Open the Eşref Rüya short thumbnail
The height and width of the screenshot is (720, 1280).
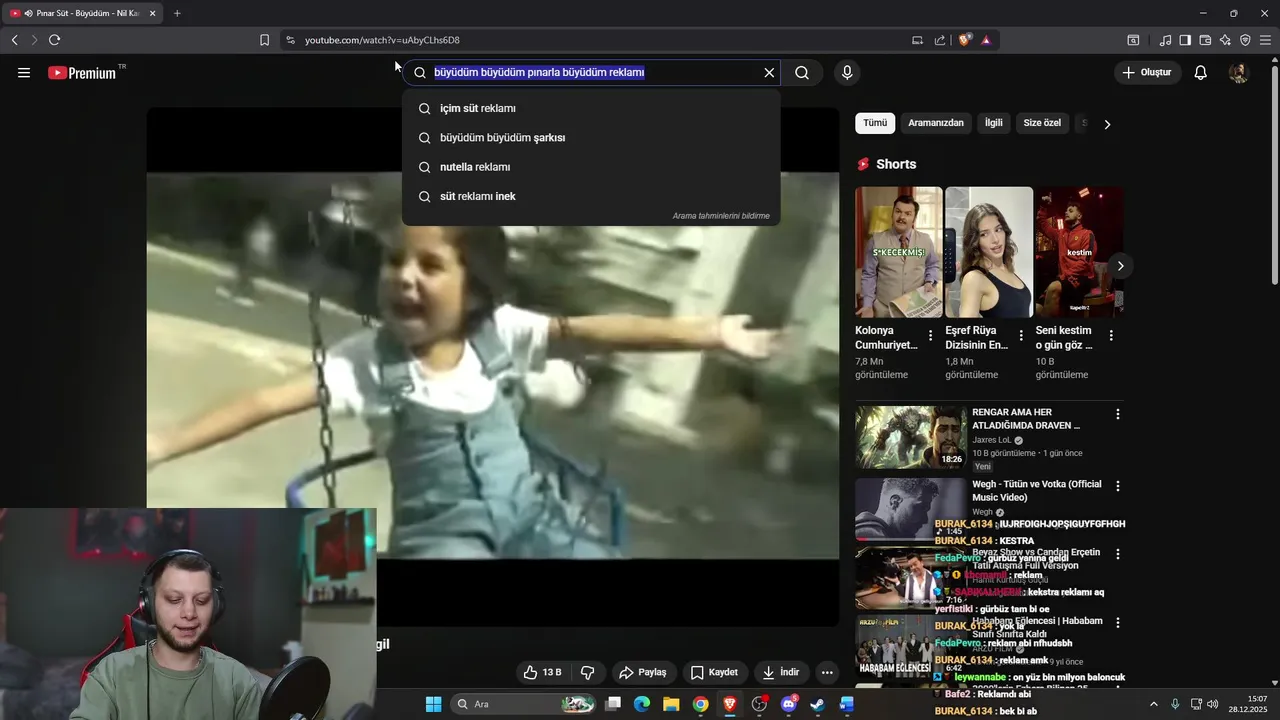[989, 252]
